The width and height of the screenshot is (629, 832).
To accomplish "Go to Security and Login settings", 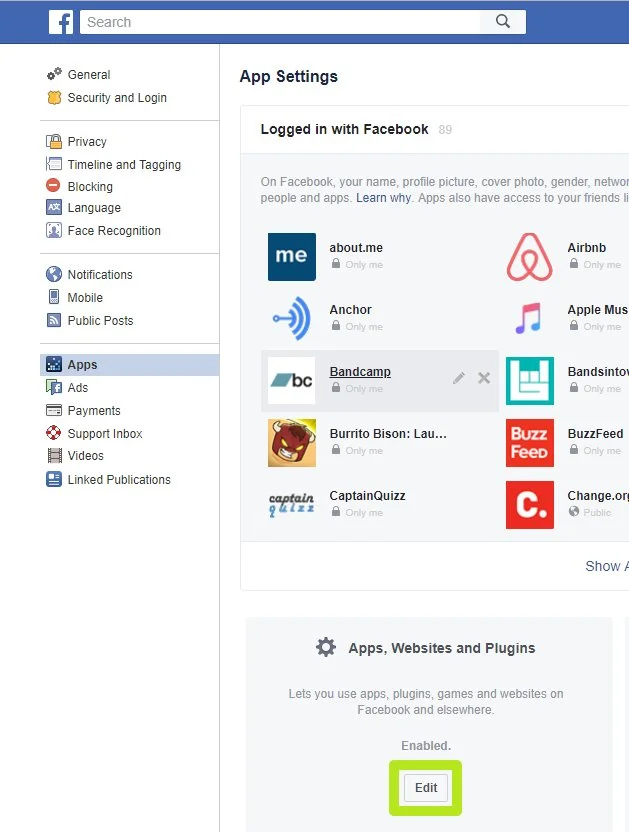I will point(116,98).
